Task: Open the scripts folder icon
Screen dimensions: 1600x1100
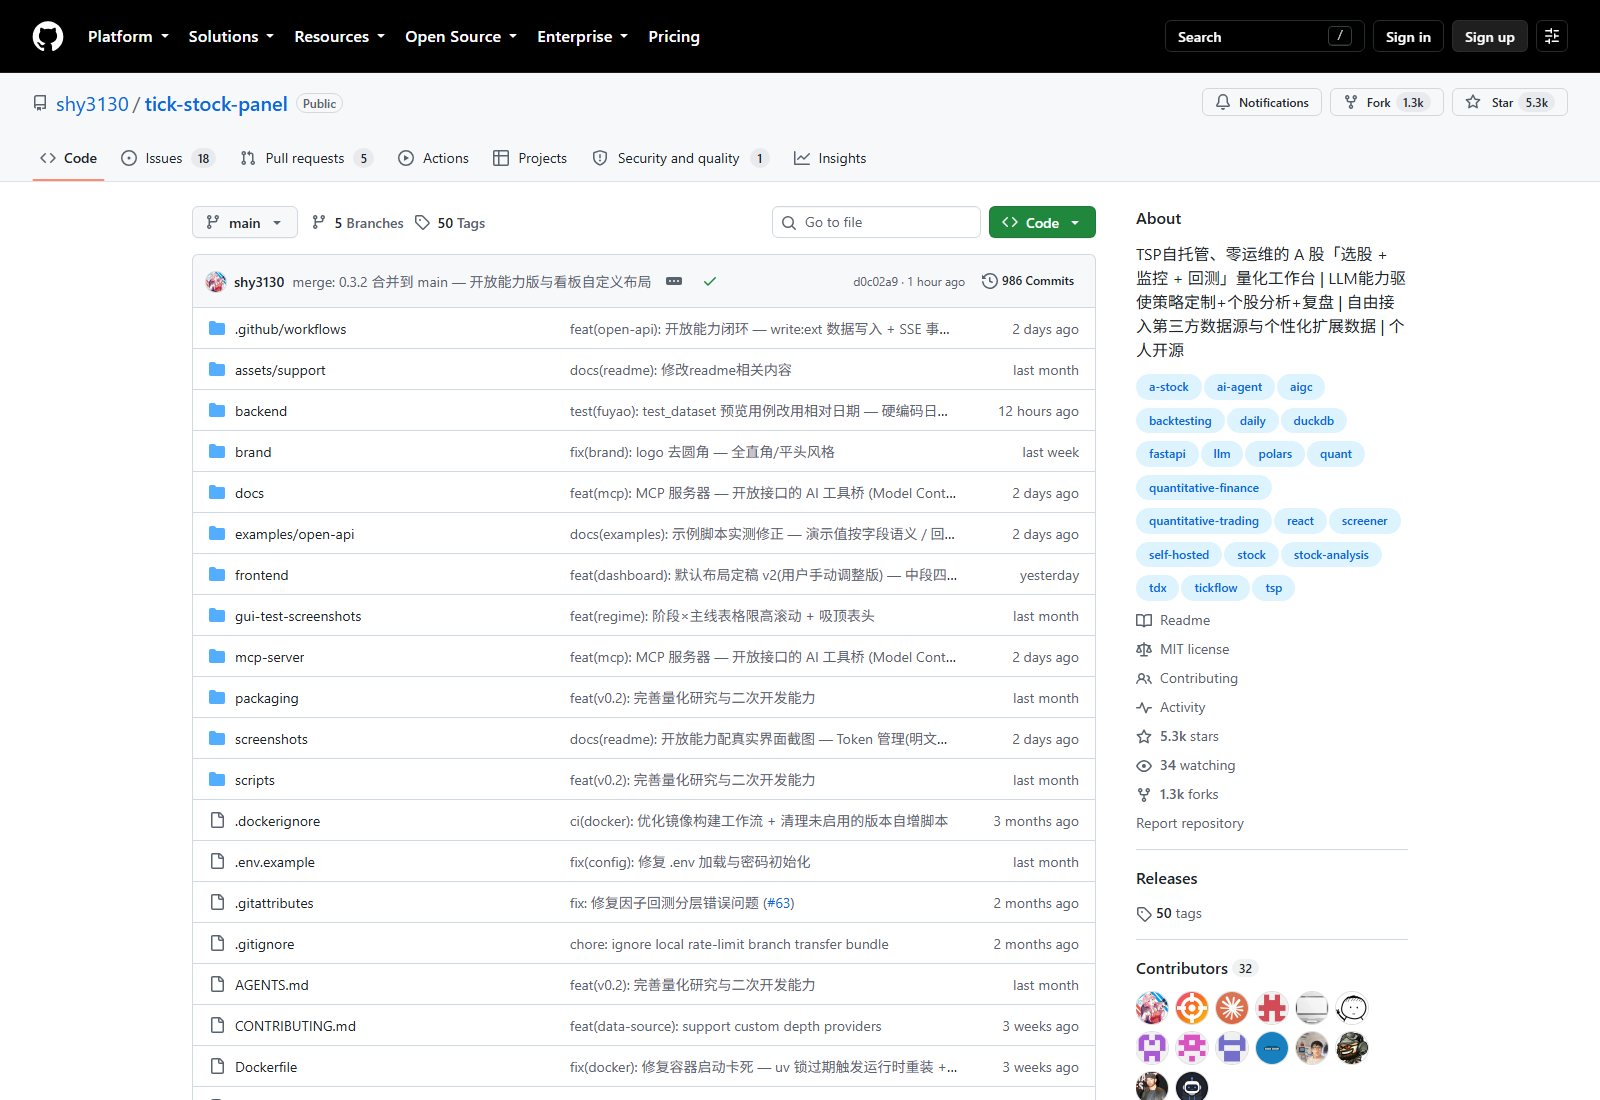Action: 217,779
